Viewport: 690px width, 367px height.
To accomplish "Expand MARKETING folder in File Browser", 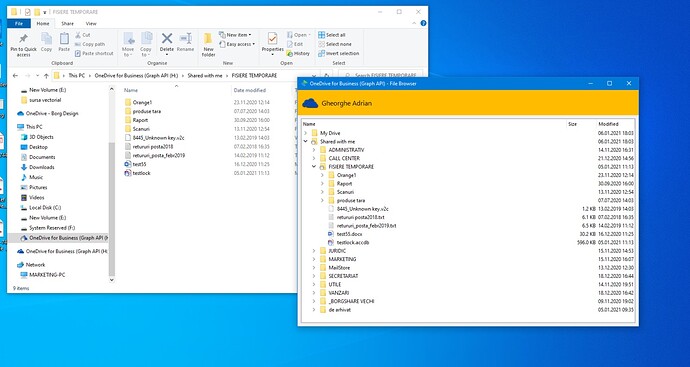I will (x=314, y=259).
